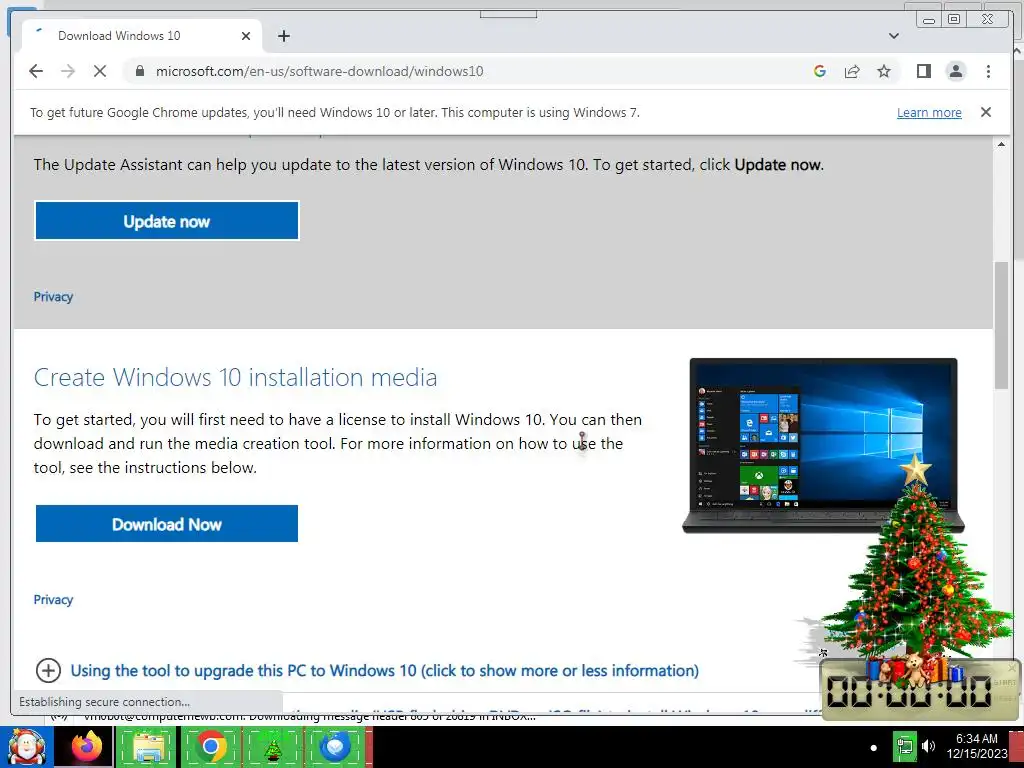The height and width of the screenshot is (768, 1024).
Task: Click the network tray icon
Action: coord(904,746)
